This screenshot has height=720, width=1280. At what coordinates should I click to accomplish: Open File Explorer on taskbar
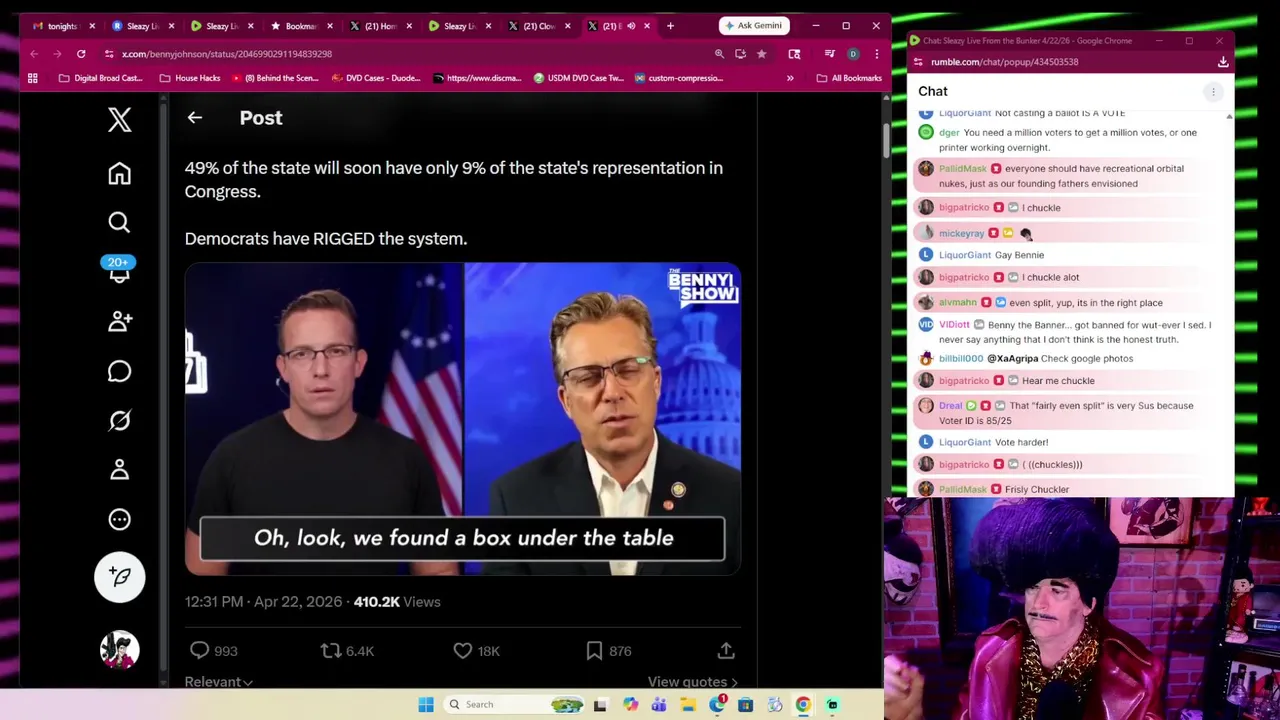tap(688, 705)
